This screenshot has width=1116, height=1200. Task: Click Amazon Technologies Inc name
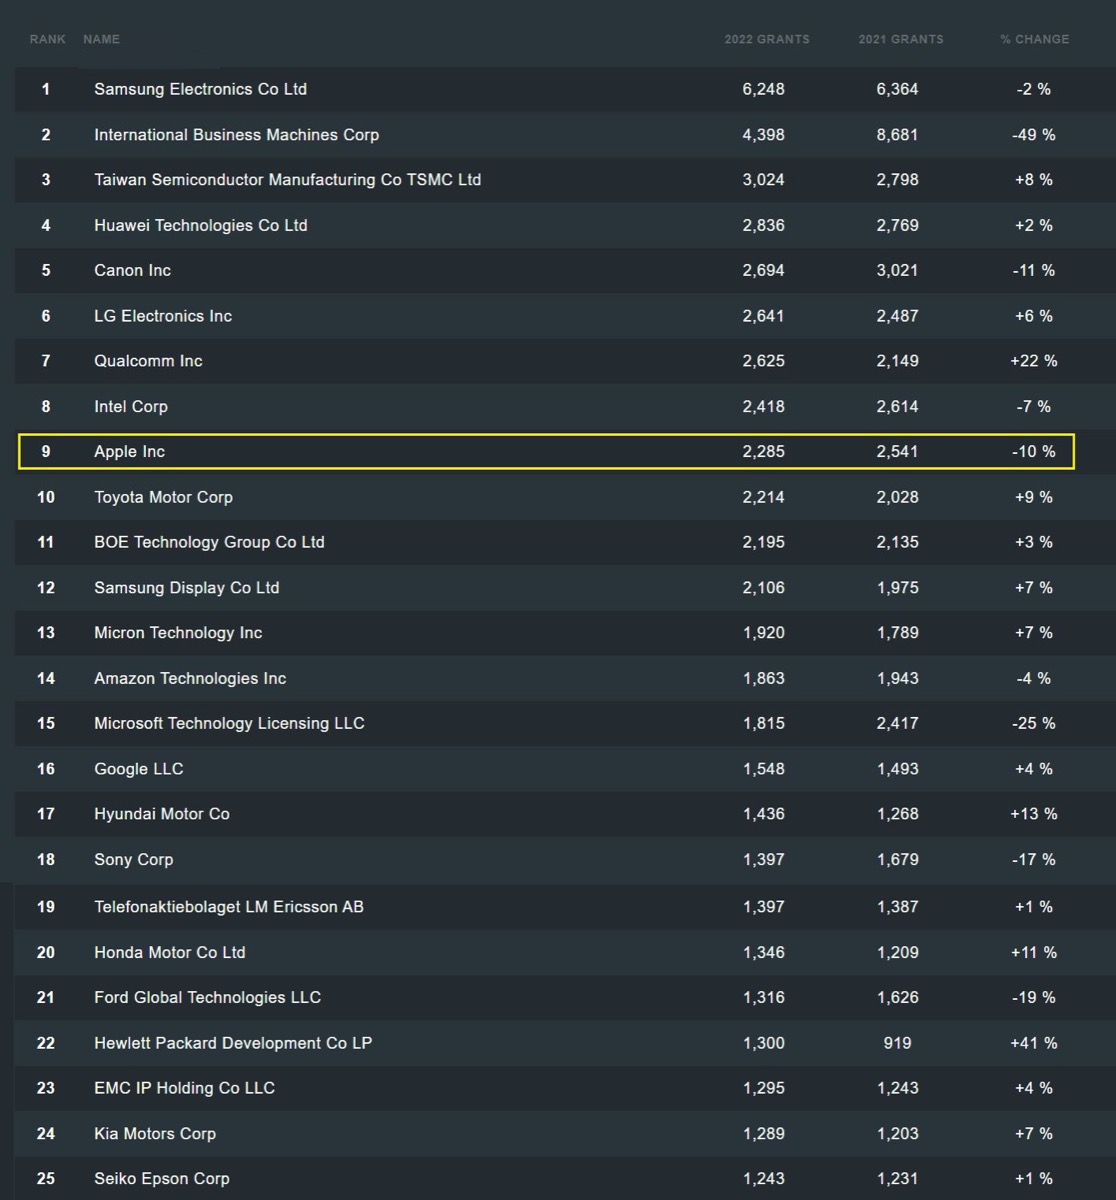click(x=190, y=678)
